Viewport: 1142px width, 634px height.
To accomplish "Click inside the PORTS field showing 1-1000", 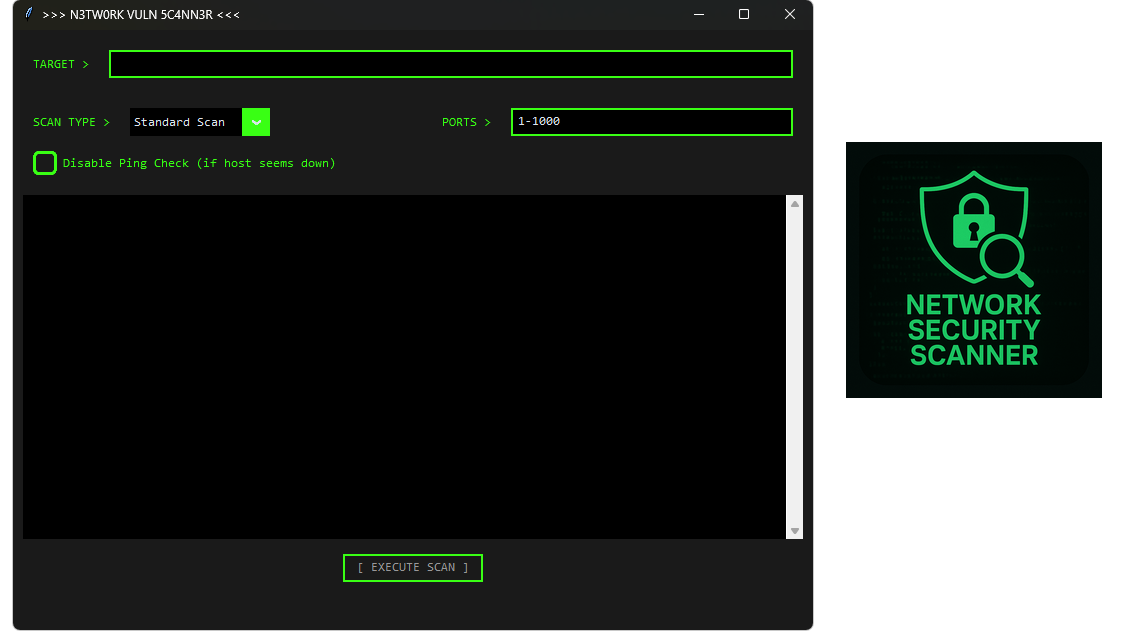I will tap(651, 121).
